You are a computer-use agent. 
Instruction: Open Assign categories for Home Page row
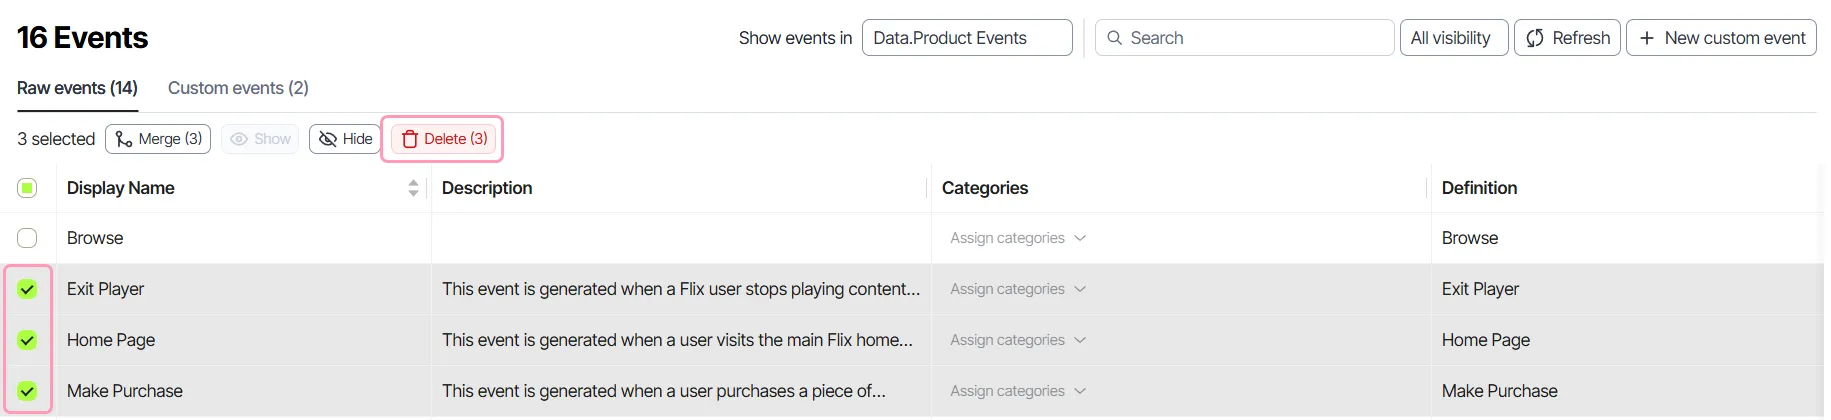point(1018,340)
